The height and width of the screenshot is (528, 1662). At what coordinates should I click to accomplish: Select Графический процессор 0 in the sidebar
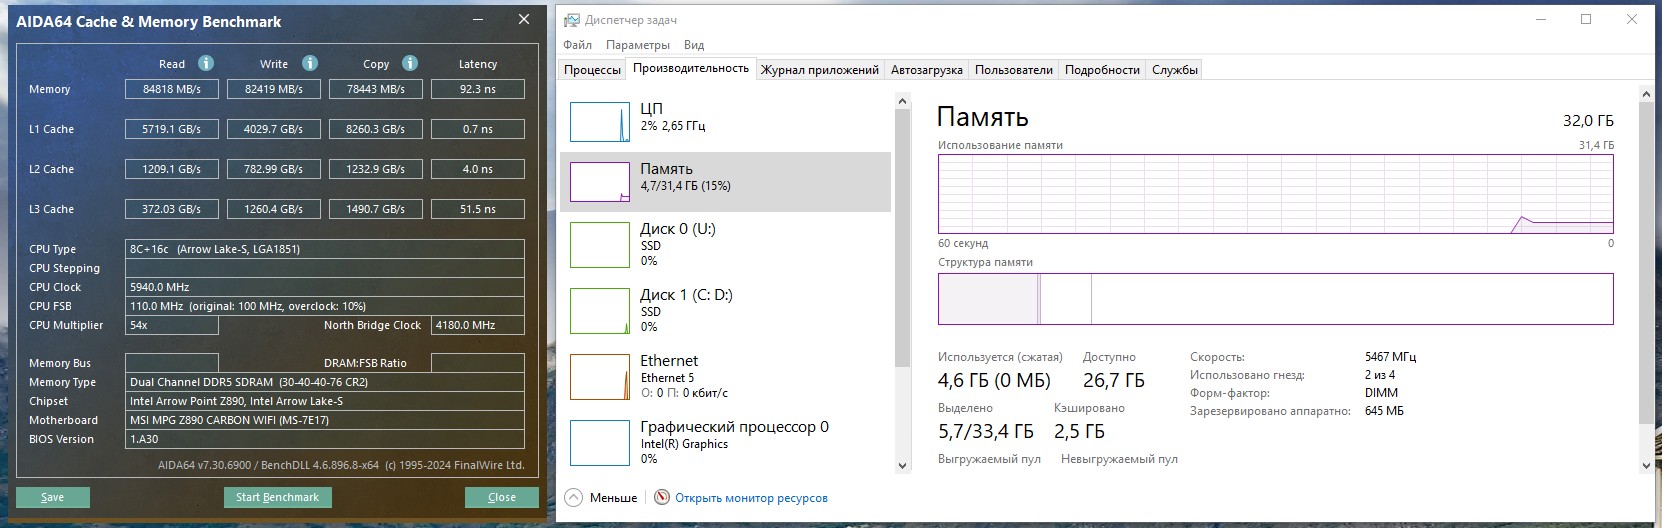click(726, 444)
